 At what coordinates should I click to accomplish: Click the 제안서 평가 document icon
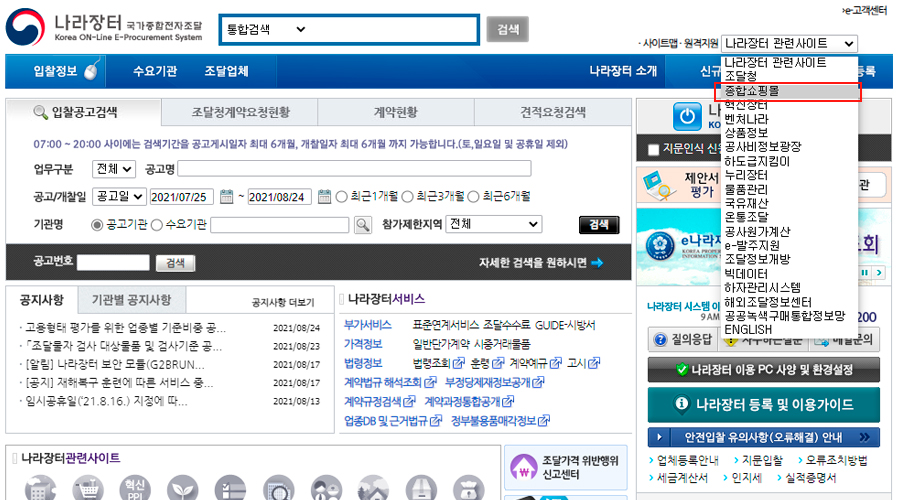[x=659, y=185]
